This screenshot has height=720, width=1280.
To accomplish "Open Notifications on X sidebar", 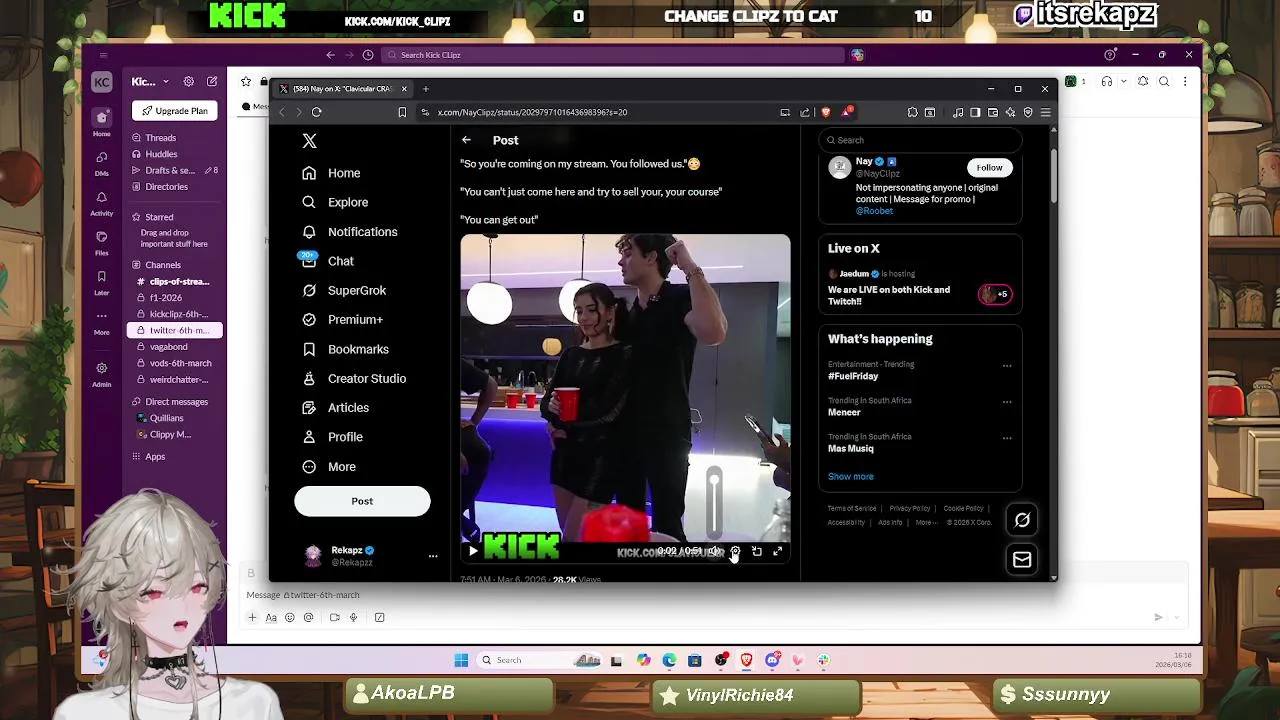I will [350, 232].
